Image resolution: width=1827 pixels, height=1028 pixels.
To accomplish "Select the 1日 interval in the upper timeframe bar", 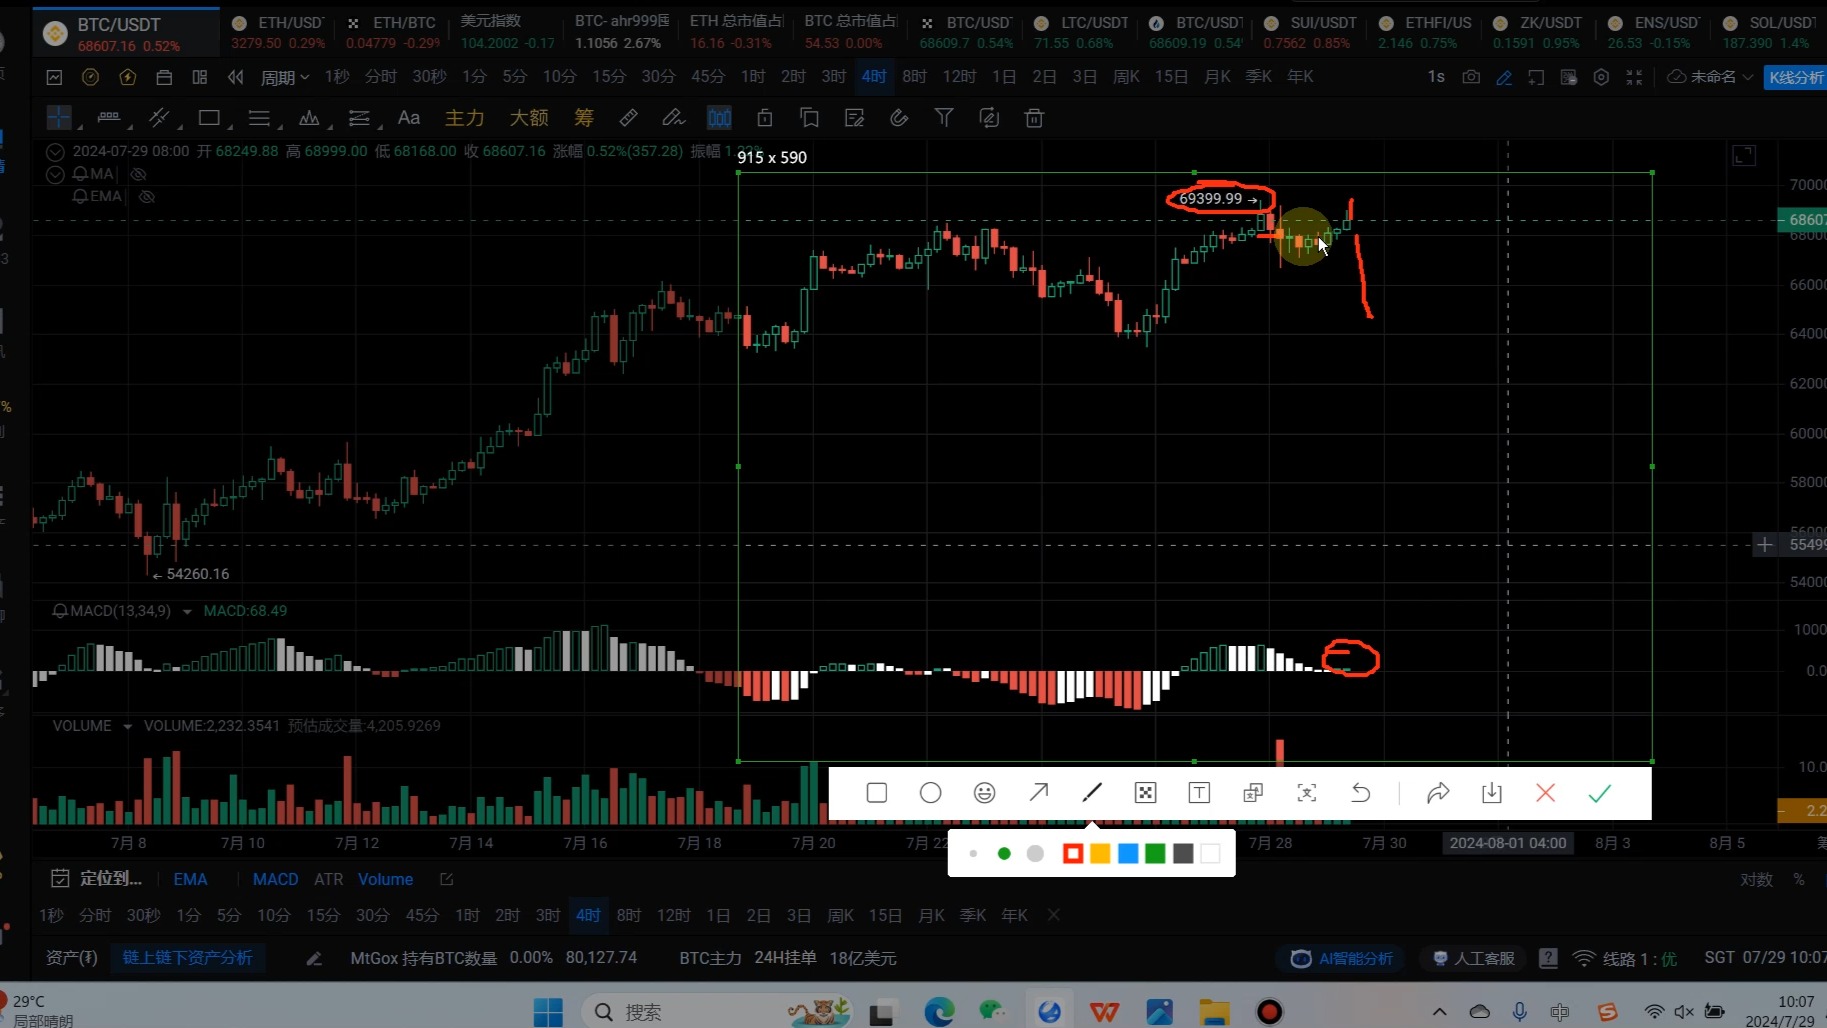I will coord(1004,77).
